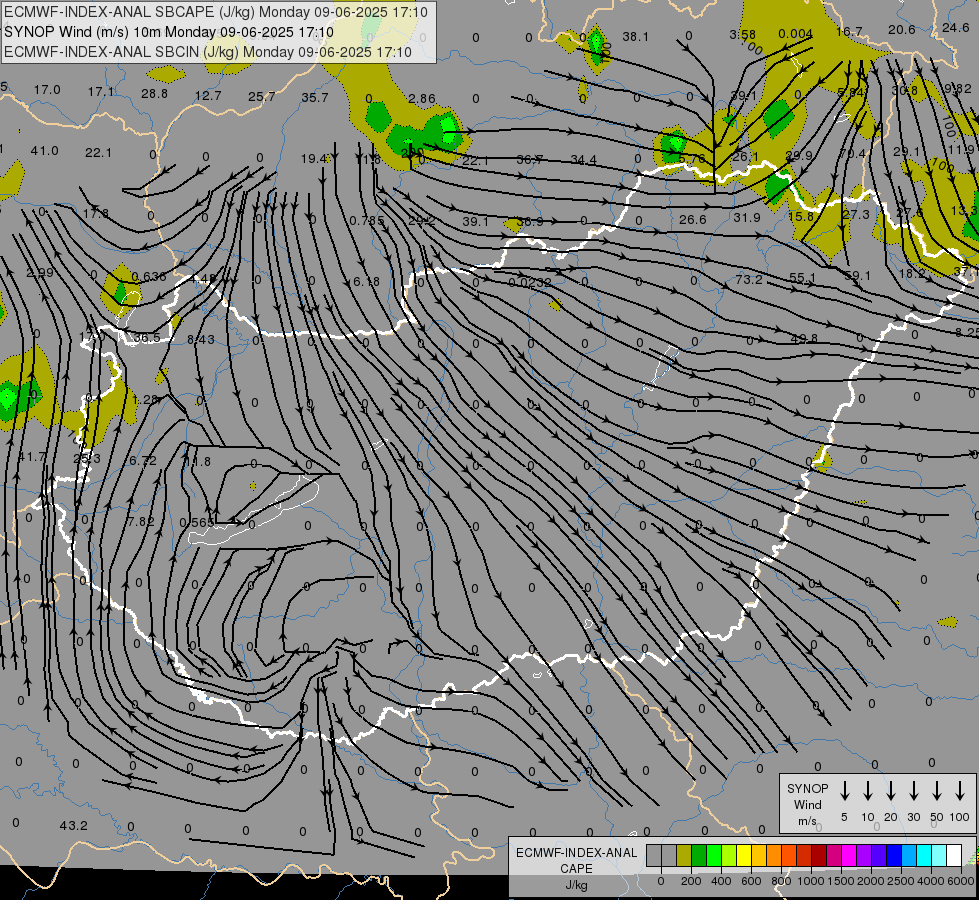Click the '38.1' value on the map

636,37
